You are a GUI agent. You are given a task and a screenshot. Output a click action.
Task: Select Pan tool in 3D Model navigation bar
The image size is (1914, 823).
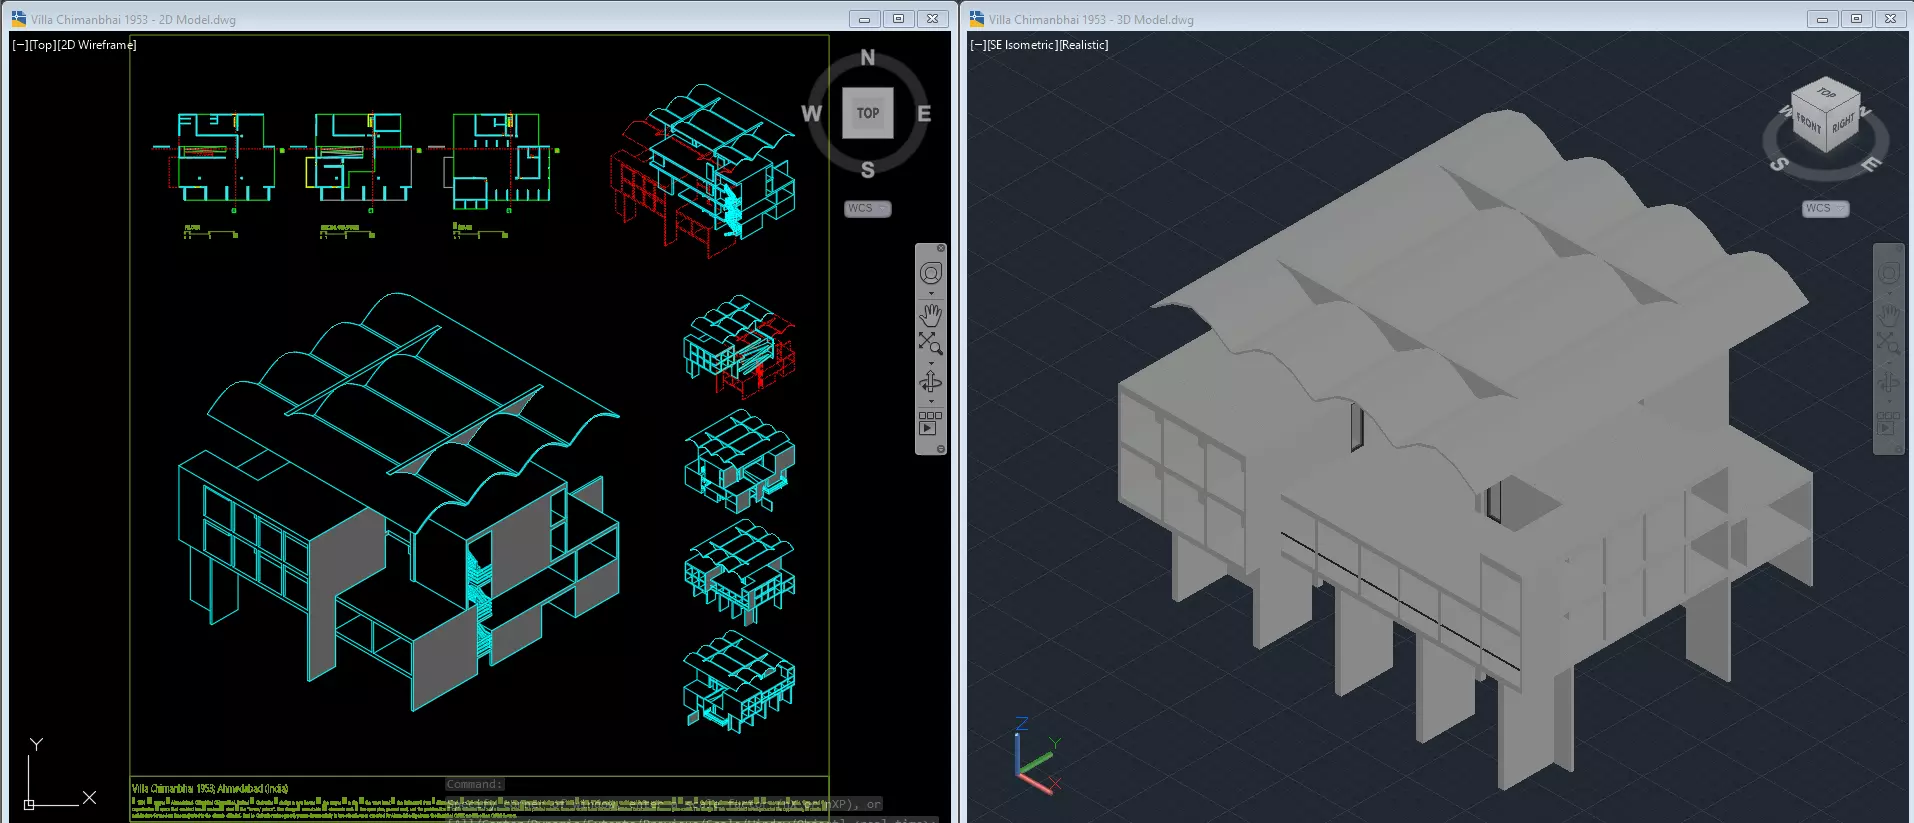point(1888,315)
